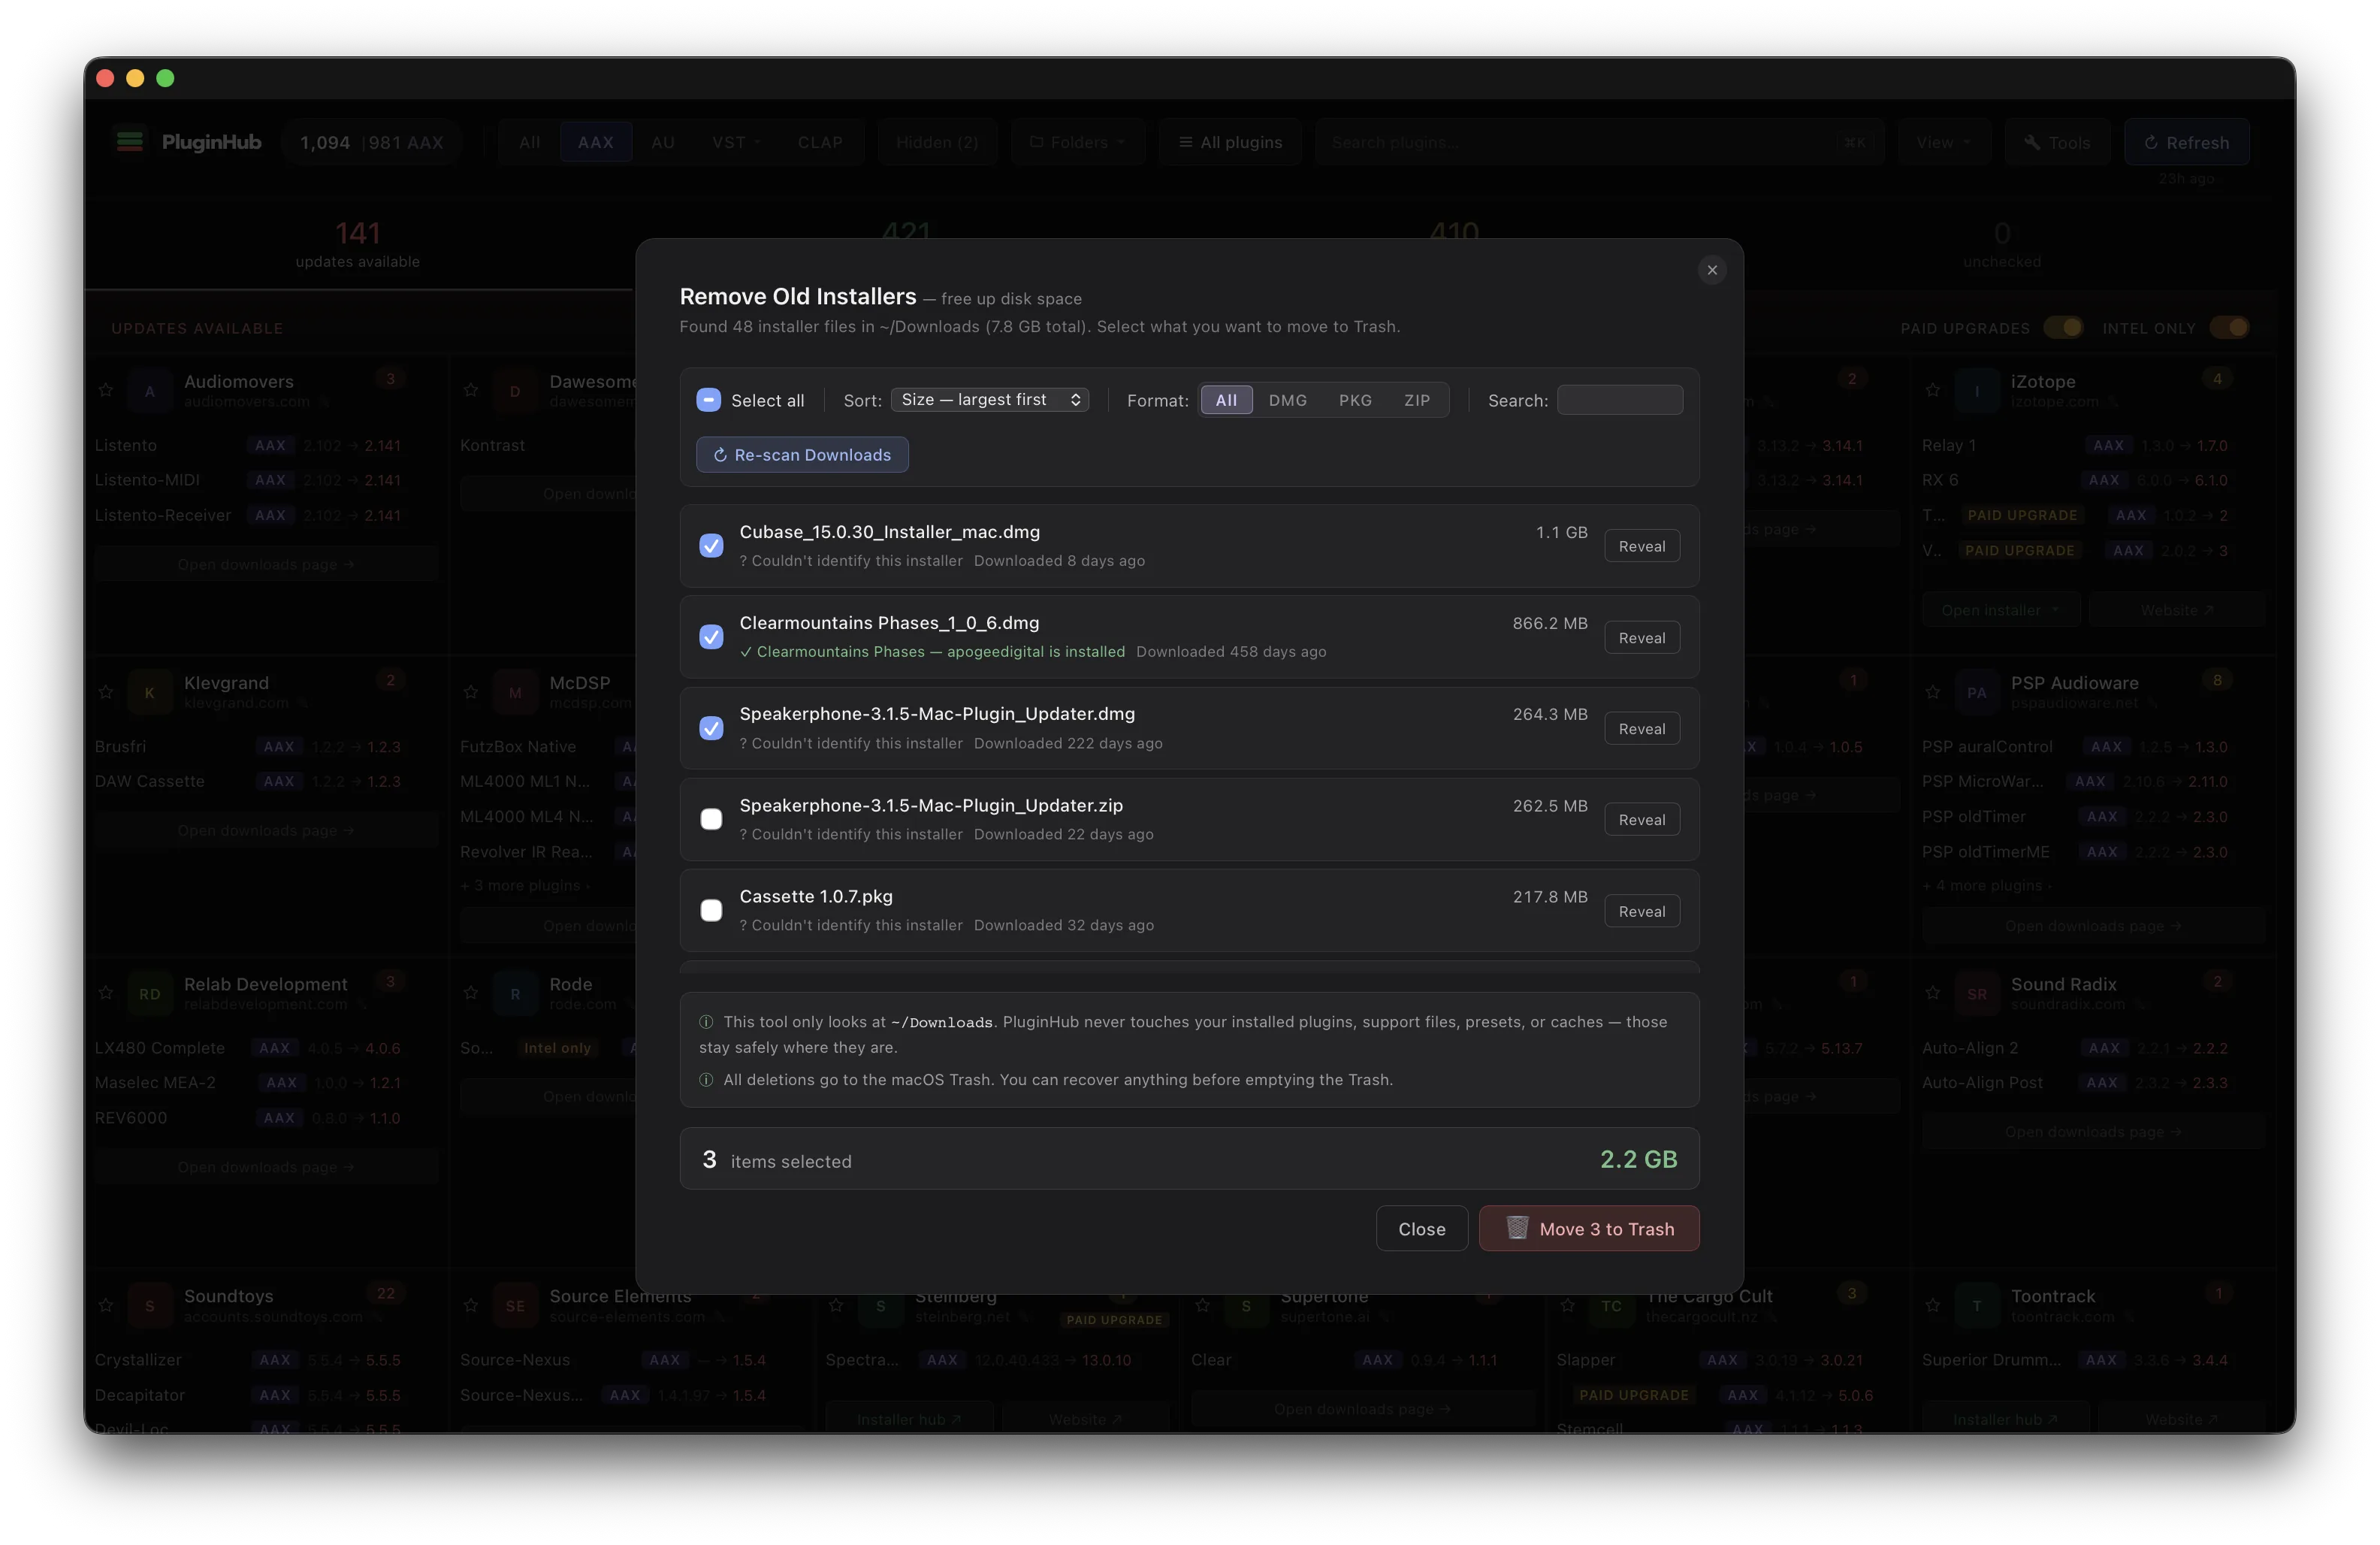Star the Sound Radix vendor card
The height and width of the screenshot is (1545, 2380).
point(1933,993)
